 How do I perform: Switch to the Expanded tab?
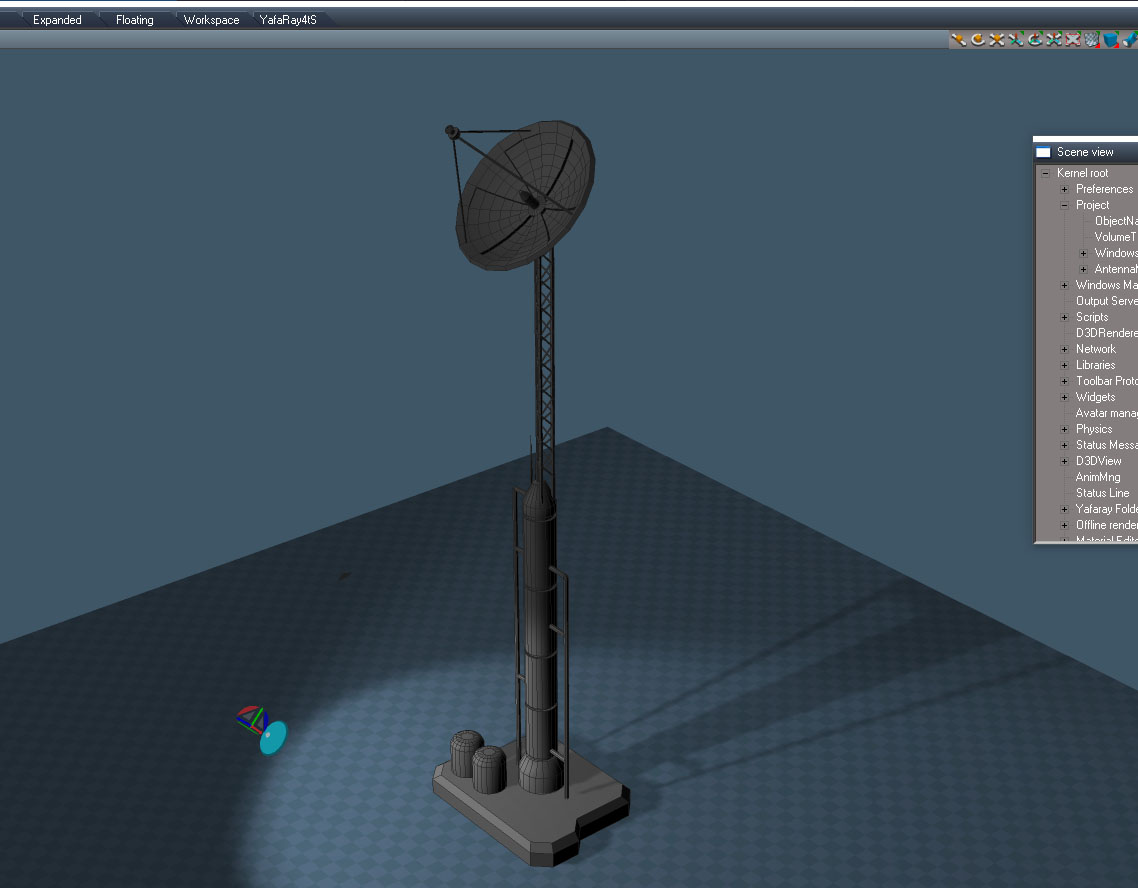57,20
